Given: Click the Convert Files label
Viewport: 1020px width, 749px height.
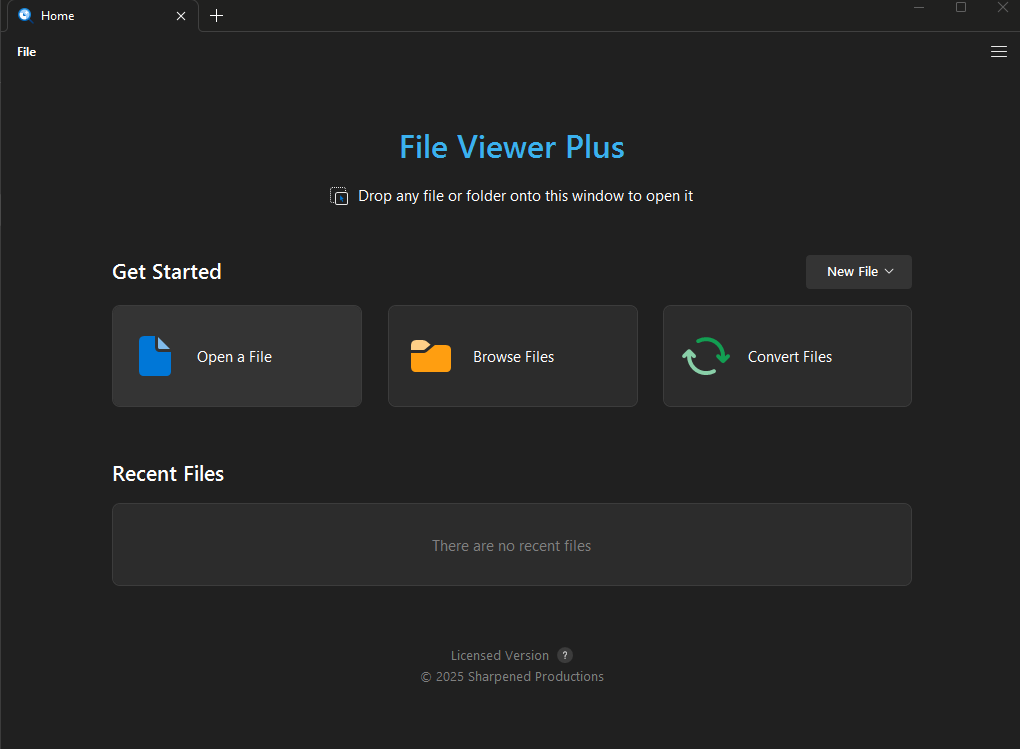Looking at the screenshot, I should pos(789,357).
